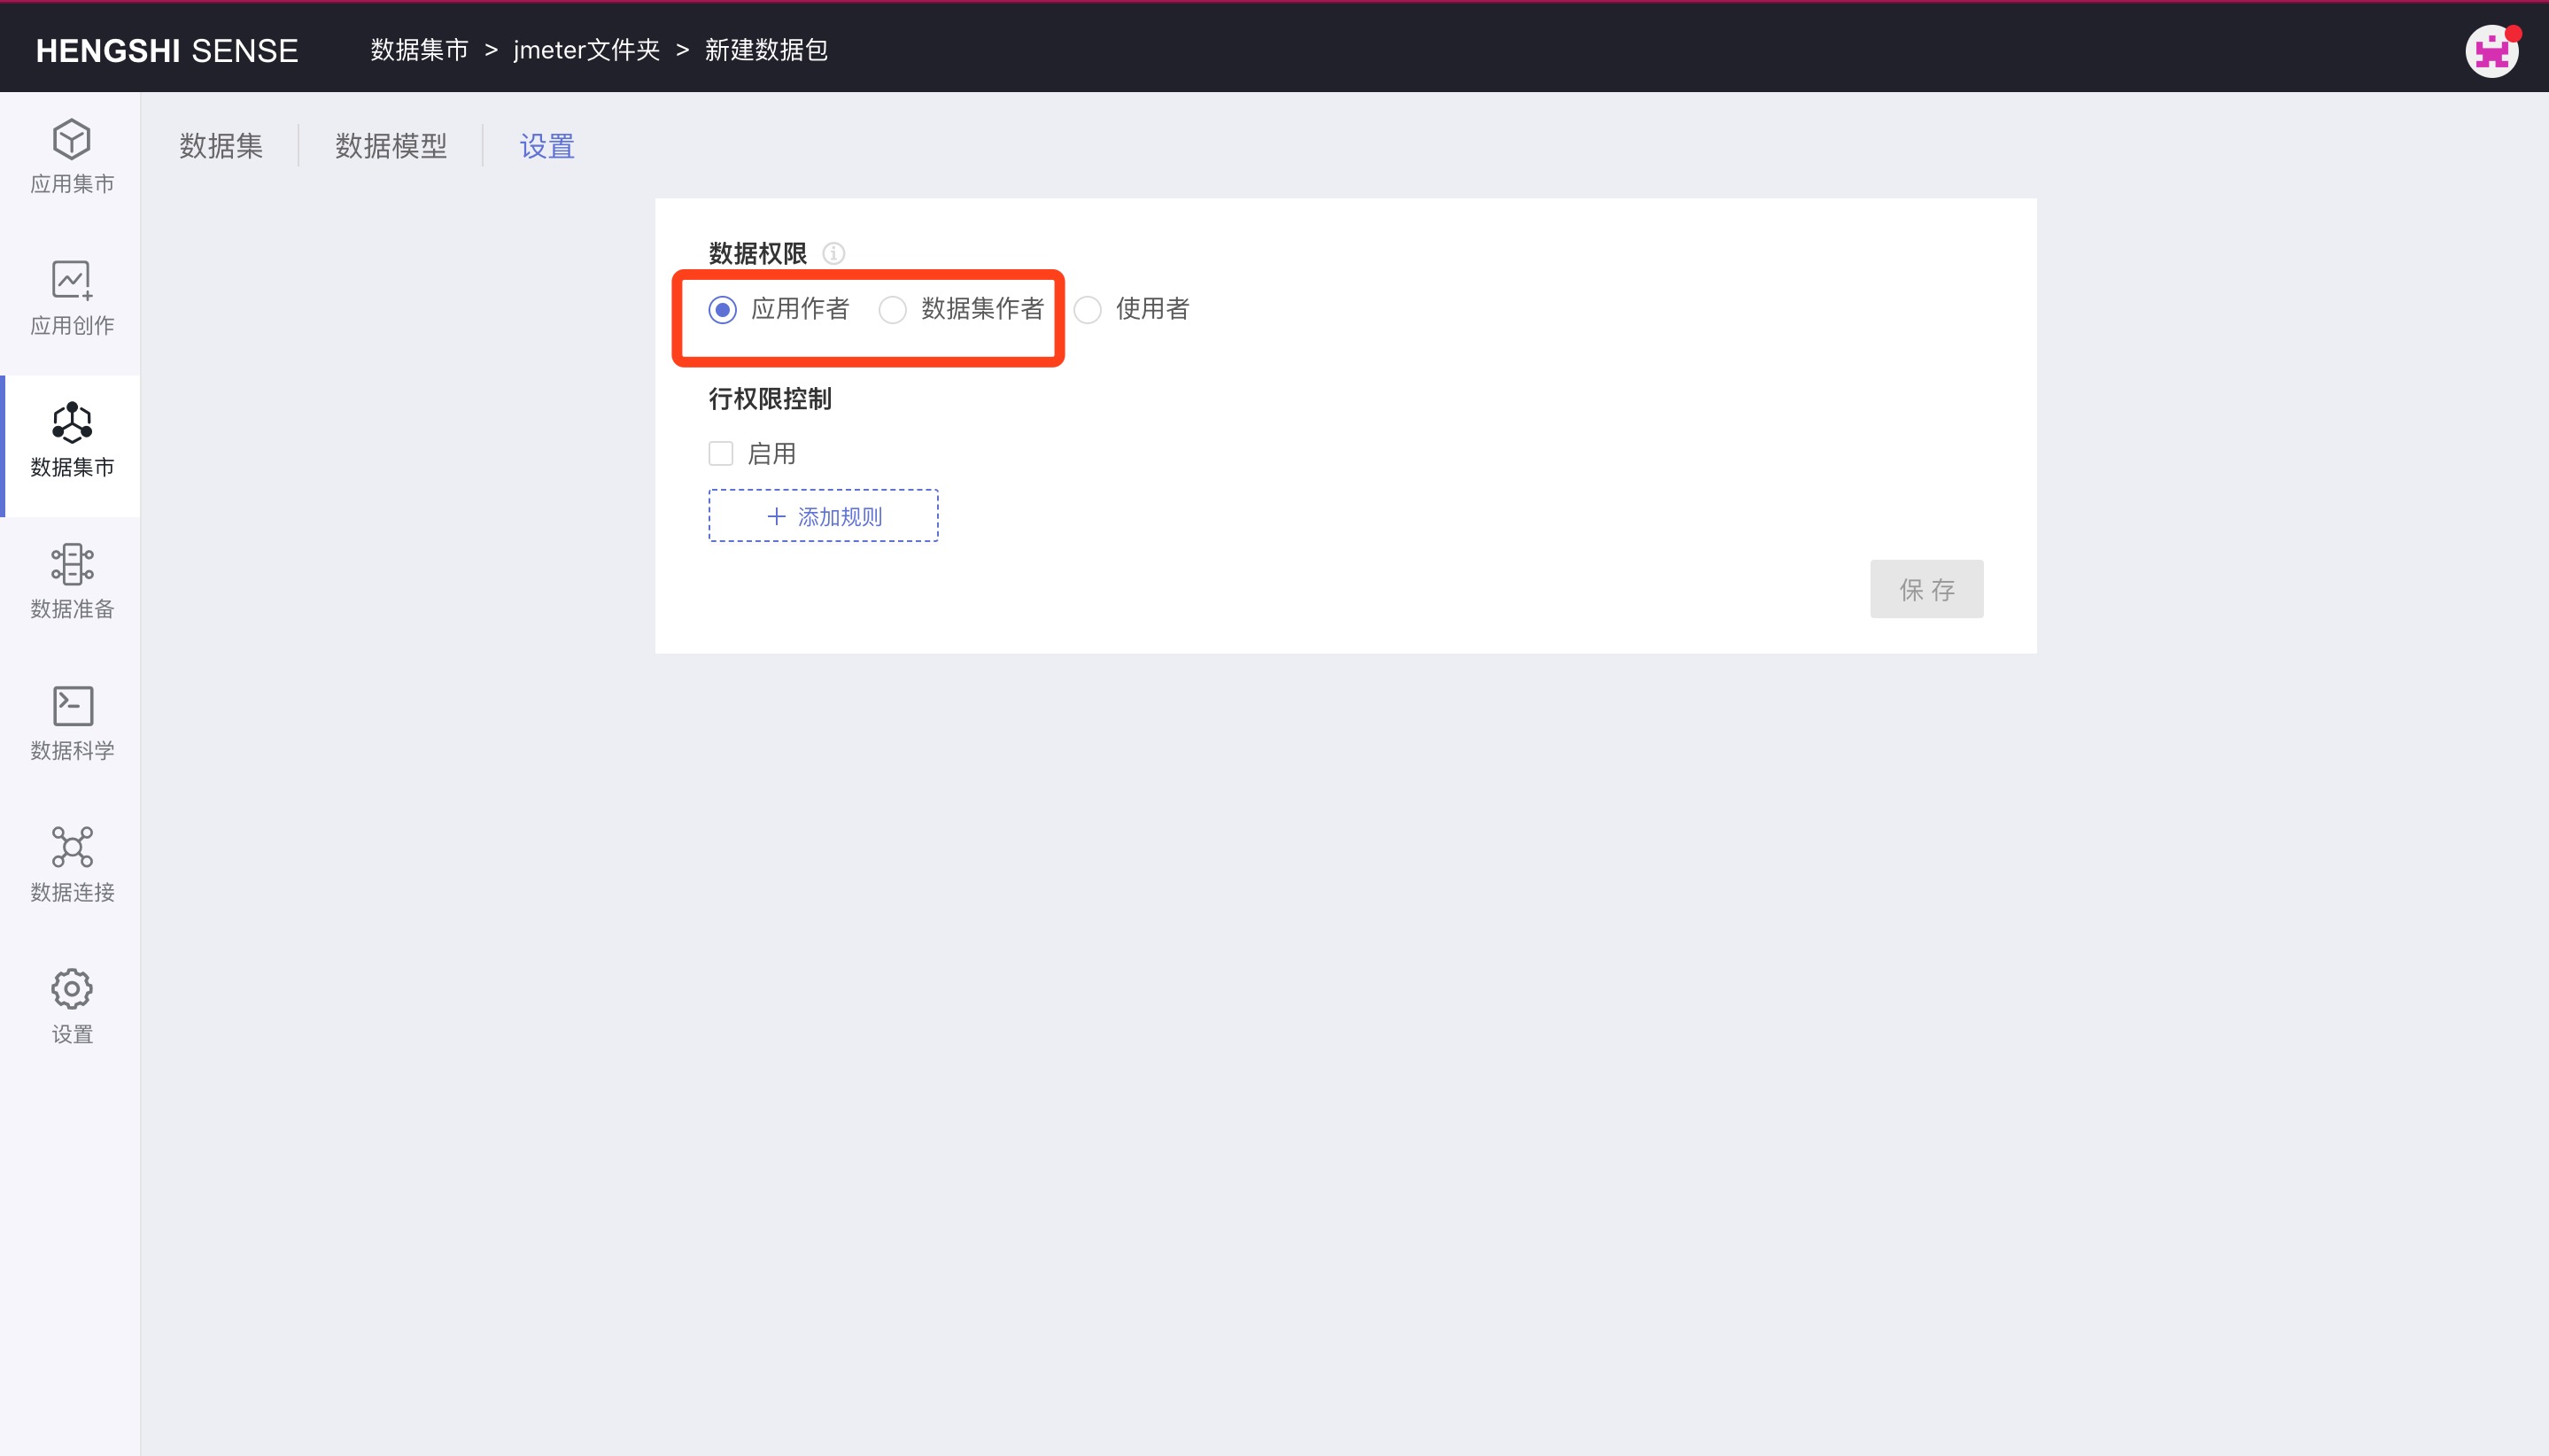Enable the 启用 row permission checkbox
The width and height of the screenshot is (2549, 1456).
(720, 454)
